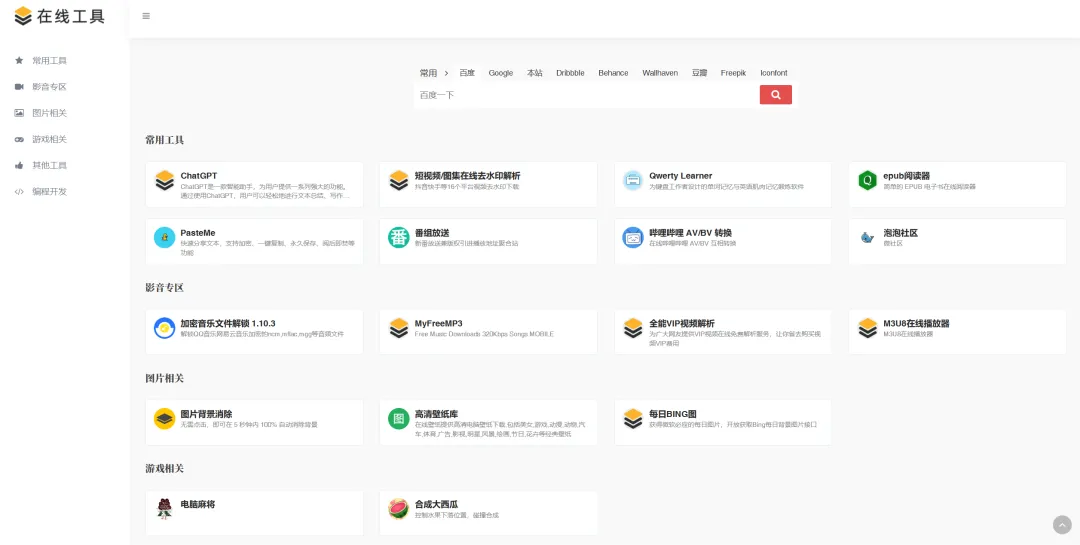The width and height of the screenshot is (1080, 545).
Task: Click the green epub阅读器 hexagon icon
Action: [867, 181]
